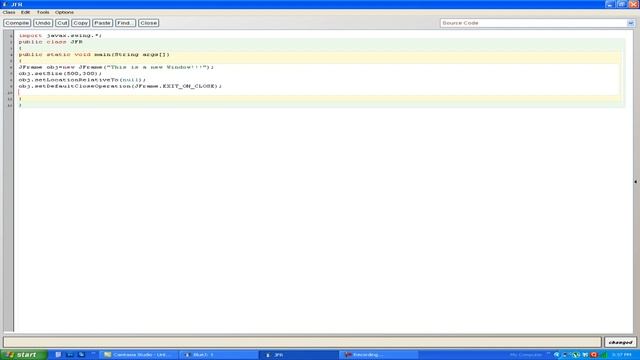Paste clipboard with the Paste button
Image resolution: width=640 pixels, height=360 pixels.
(102, 23)
